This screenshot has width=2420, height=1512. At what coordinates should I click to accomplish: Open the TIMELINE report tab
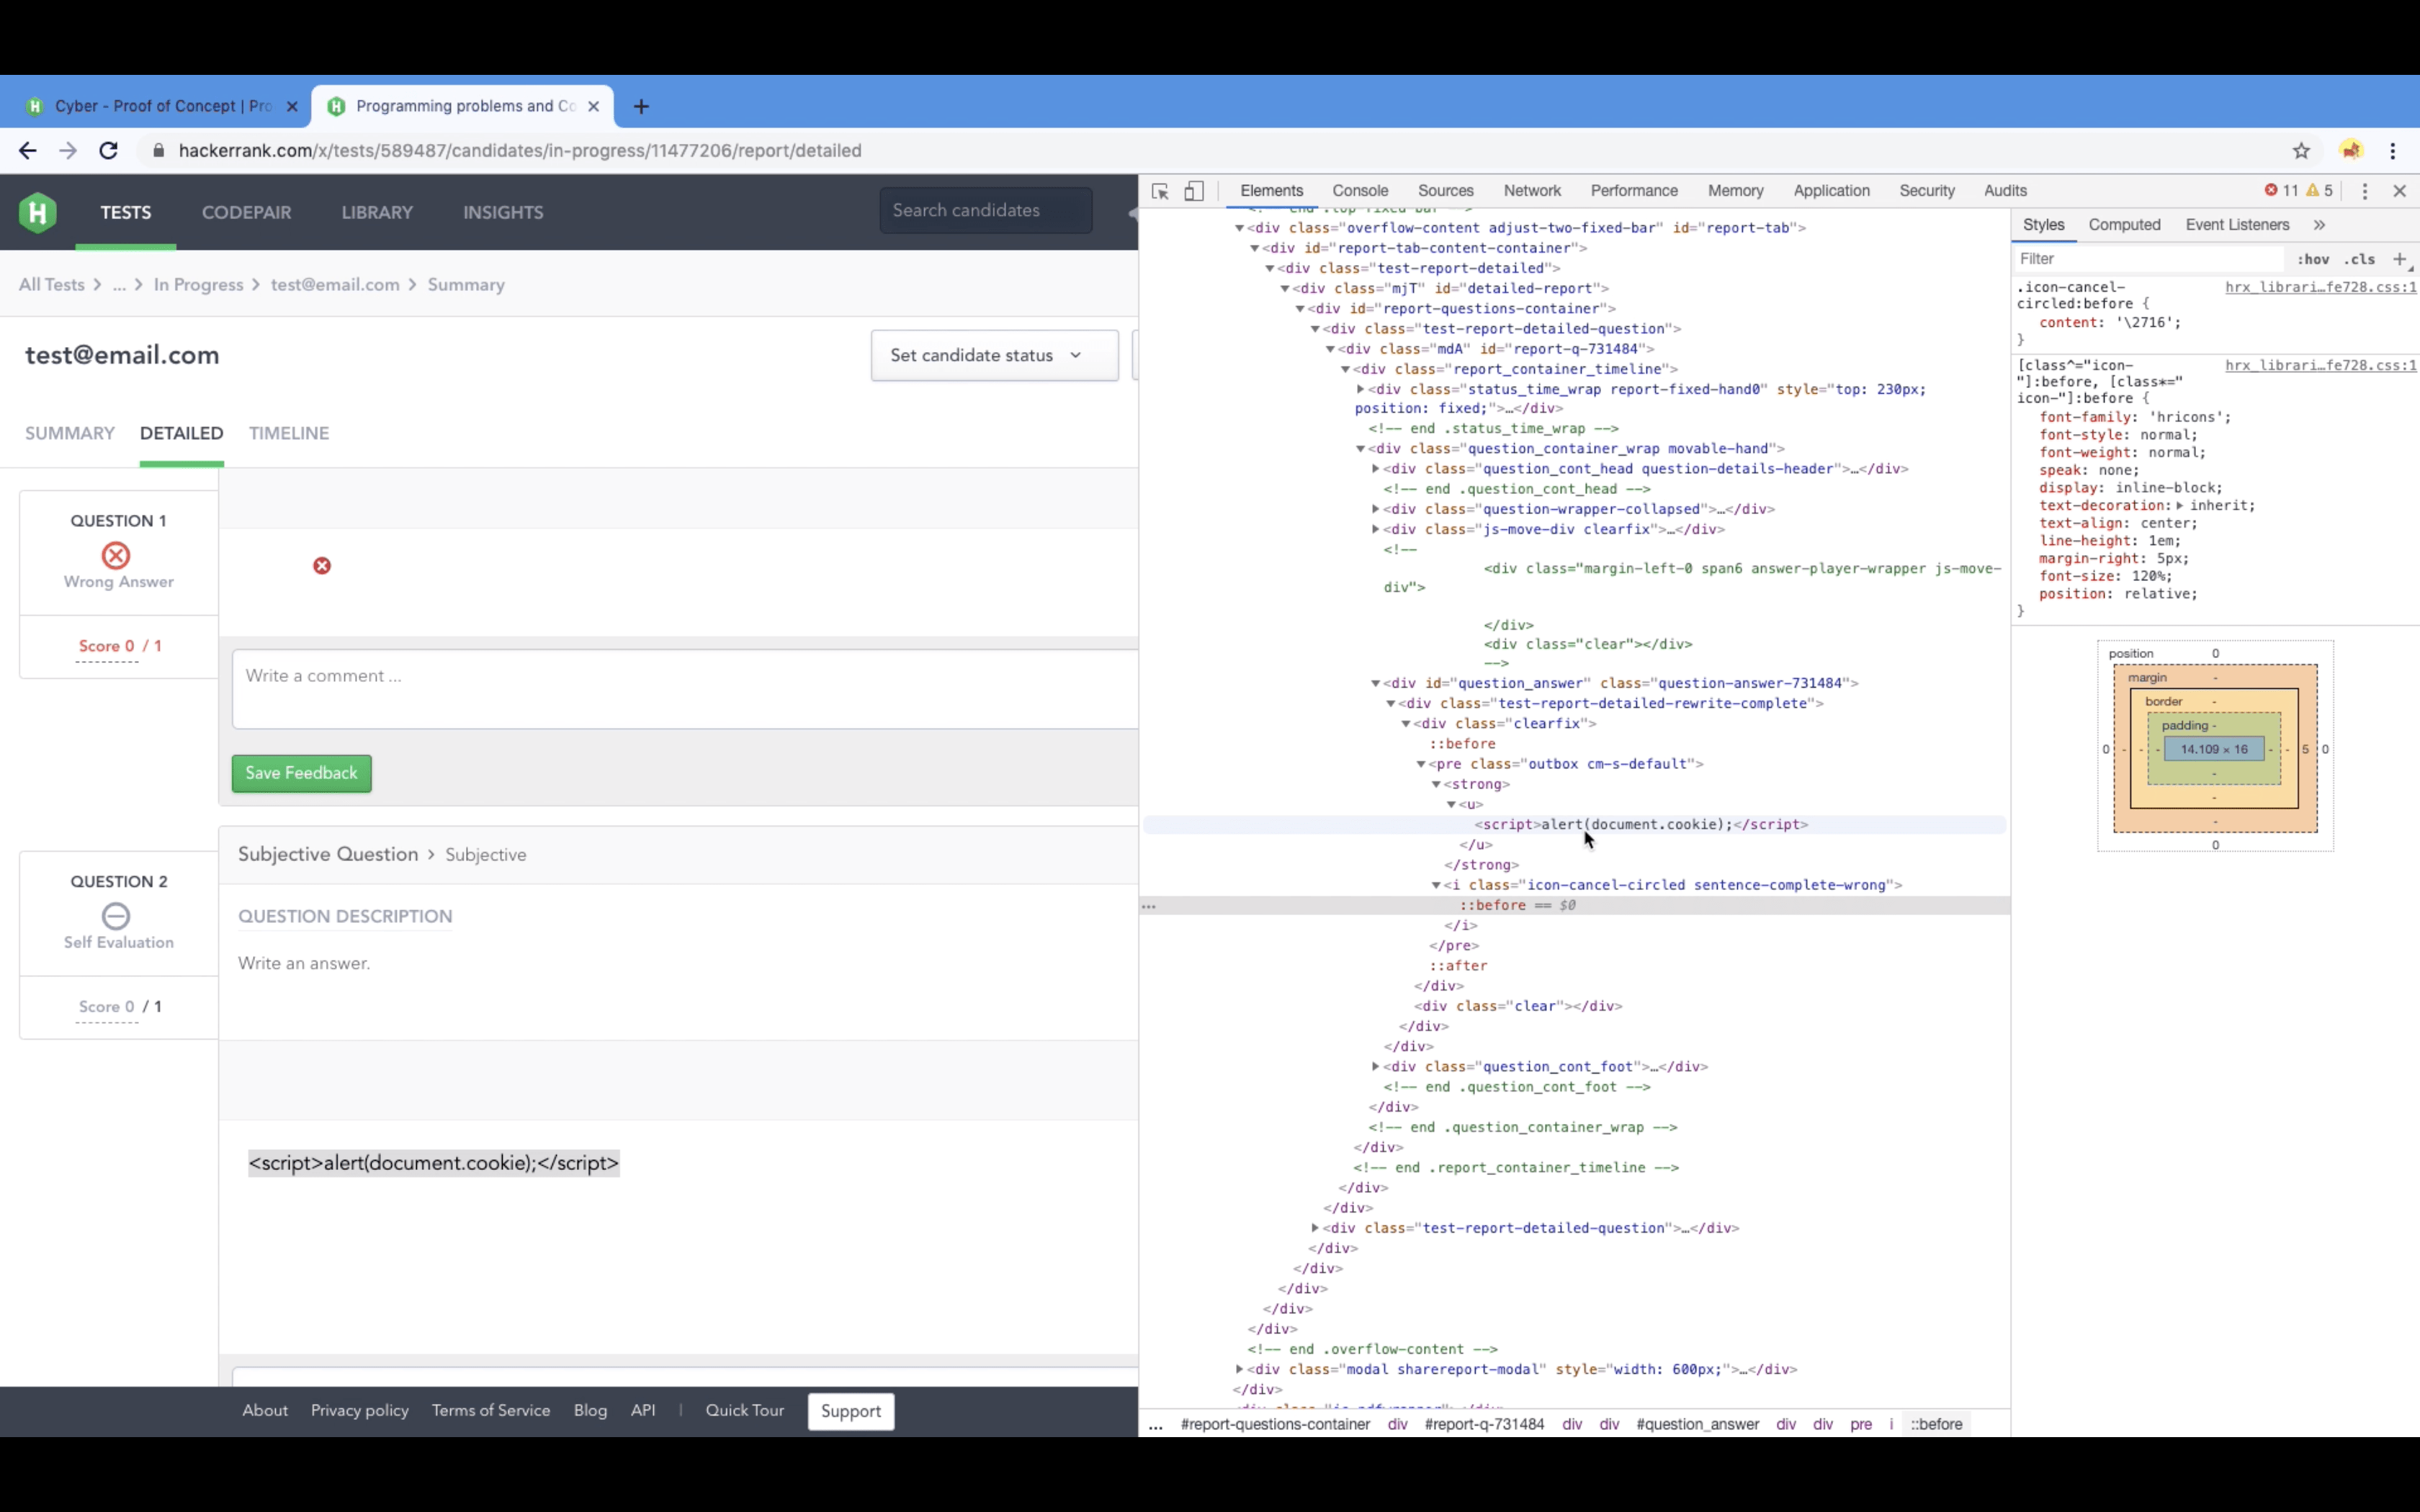tap(289, 433)
